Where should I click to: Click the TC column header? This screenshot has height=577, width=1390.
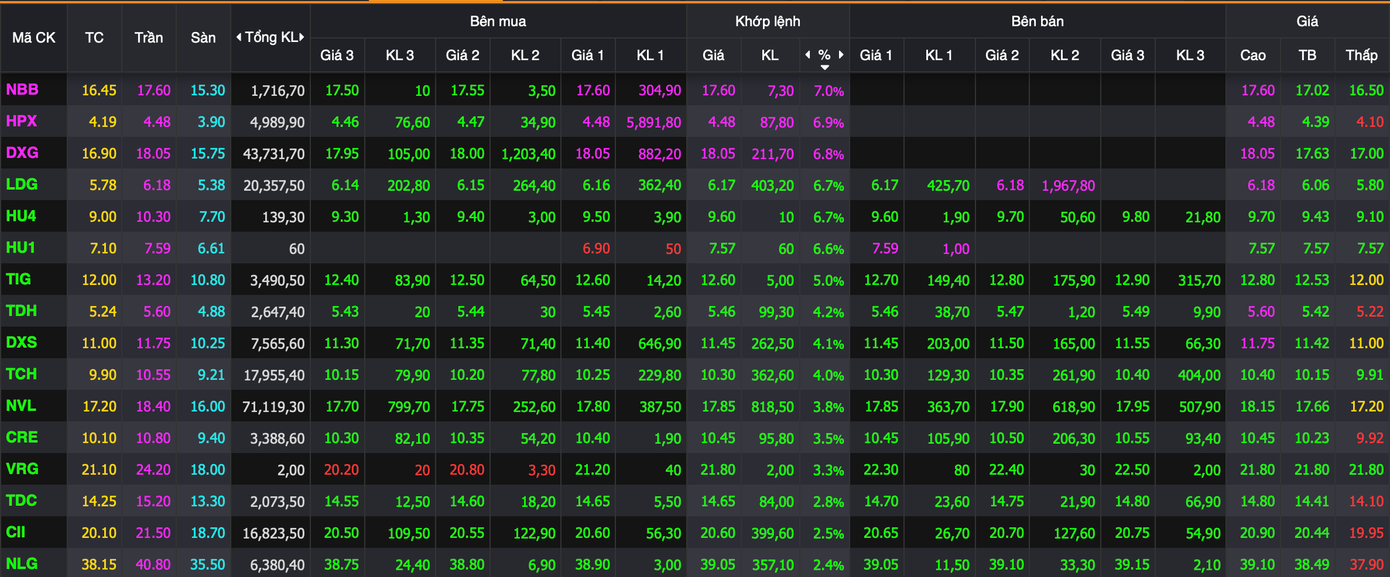pyautogui.click(x=94, y=37)
